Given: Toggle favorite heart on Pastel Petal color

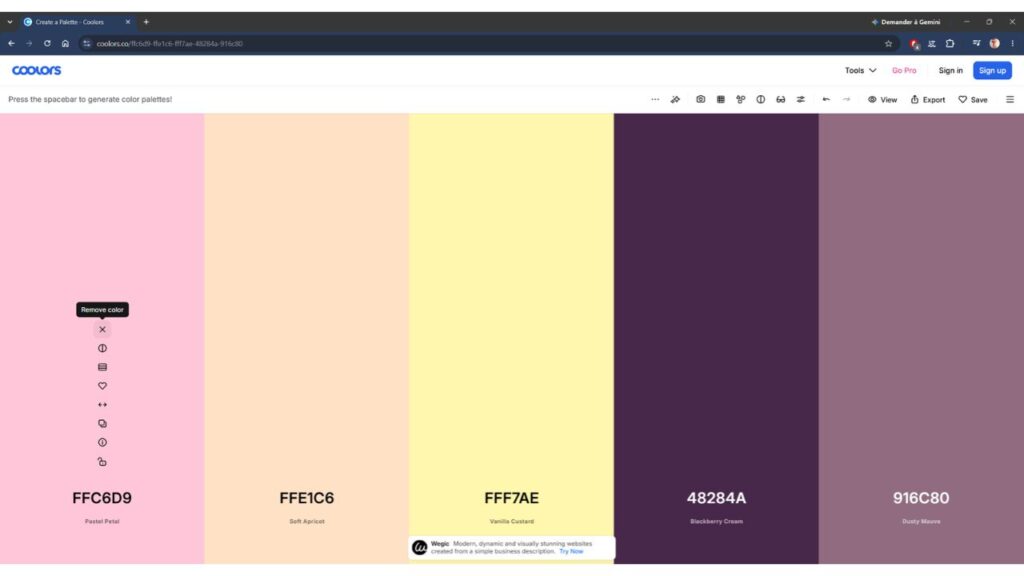Looking at the screenshot, I should coord(103,386).
